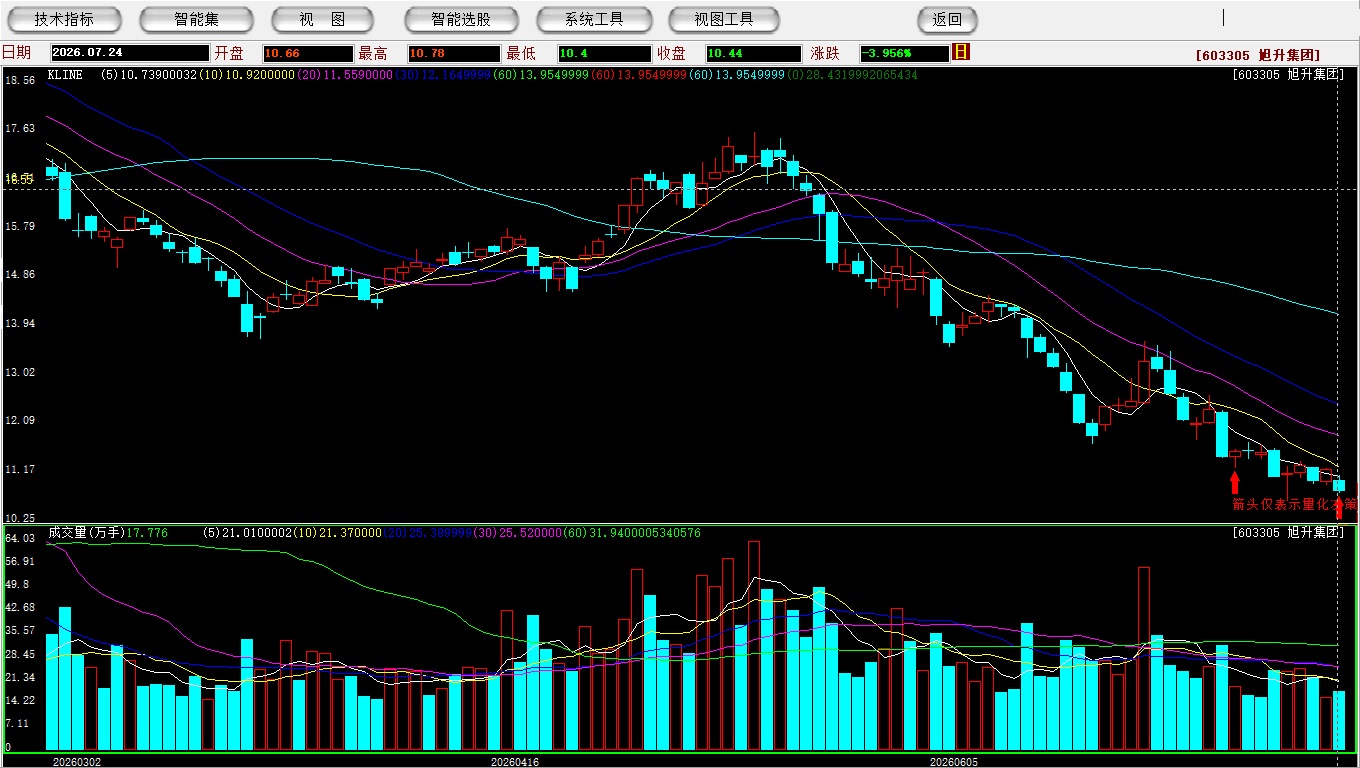The height and width of the screenshot is (768, 1360).
Task: Open the 智能集 button
Action: (x=196, y=19)
